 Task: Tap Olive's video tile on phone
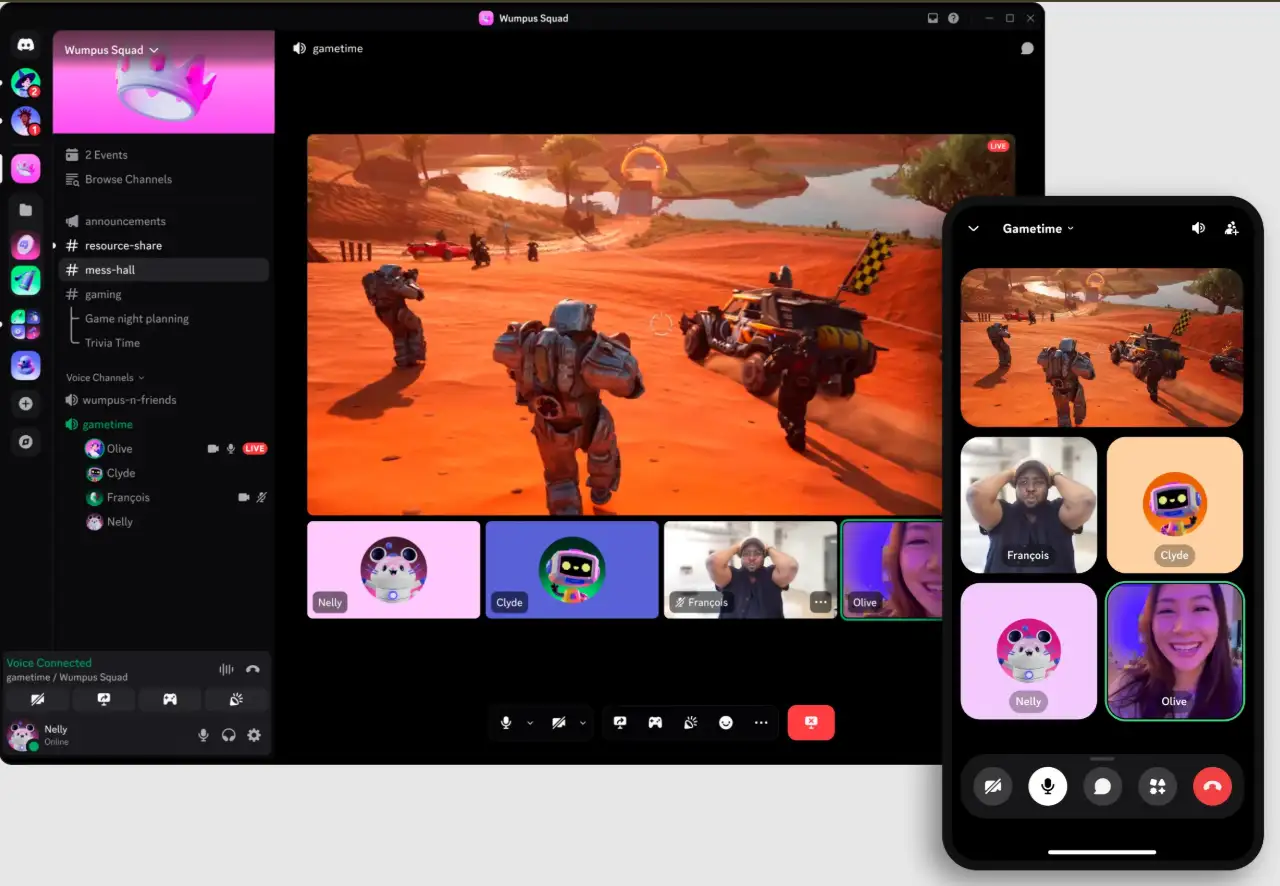tap(1175, 651)
